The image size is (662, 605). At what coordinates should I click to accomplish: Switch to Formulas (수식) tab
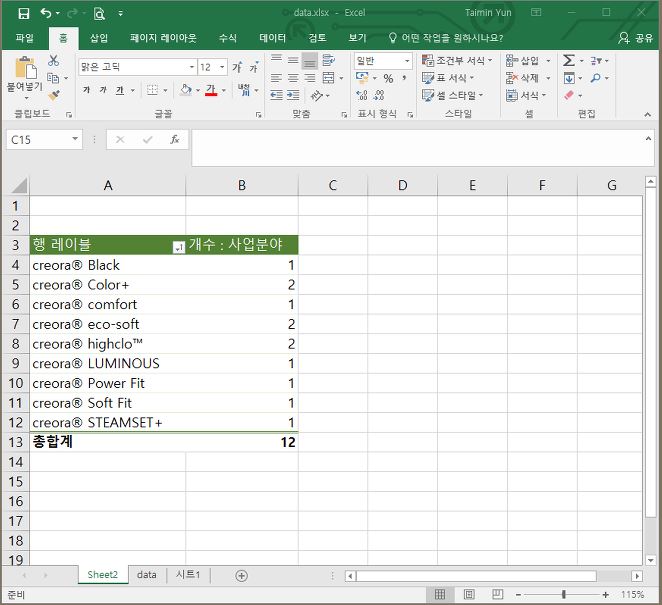point(228,38)
